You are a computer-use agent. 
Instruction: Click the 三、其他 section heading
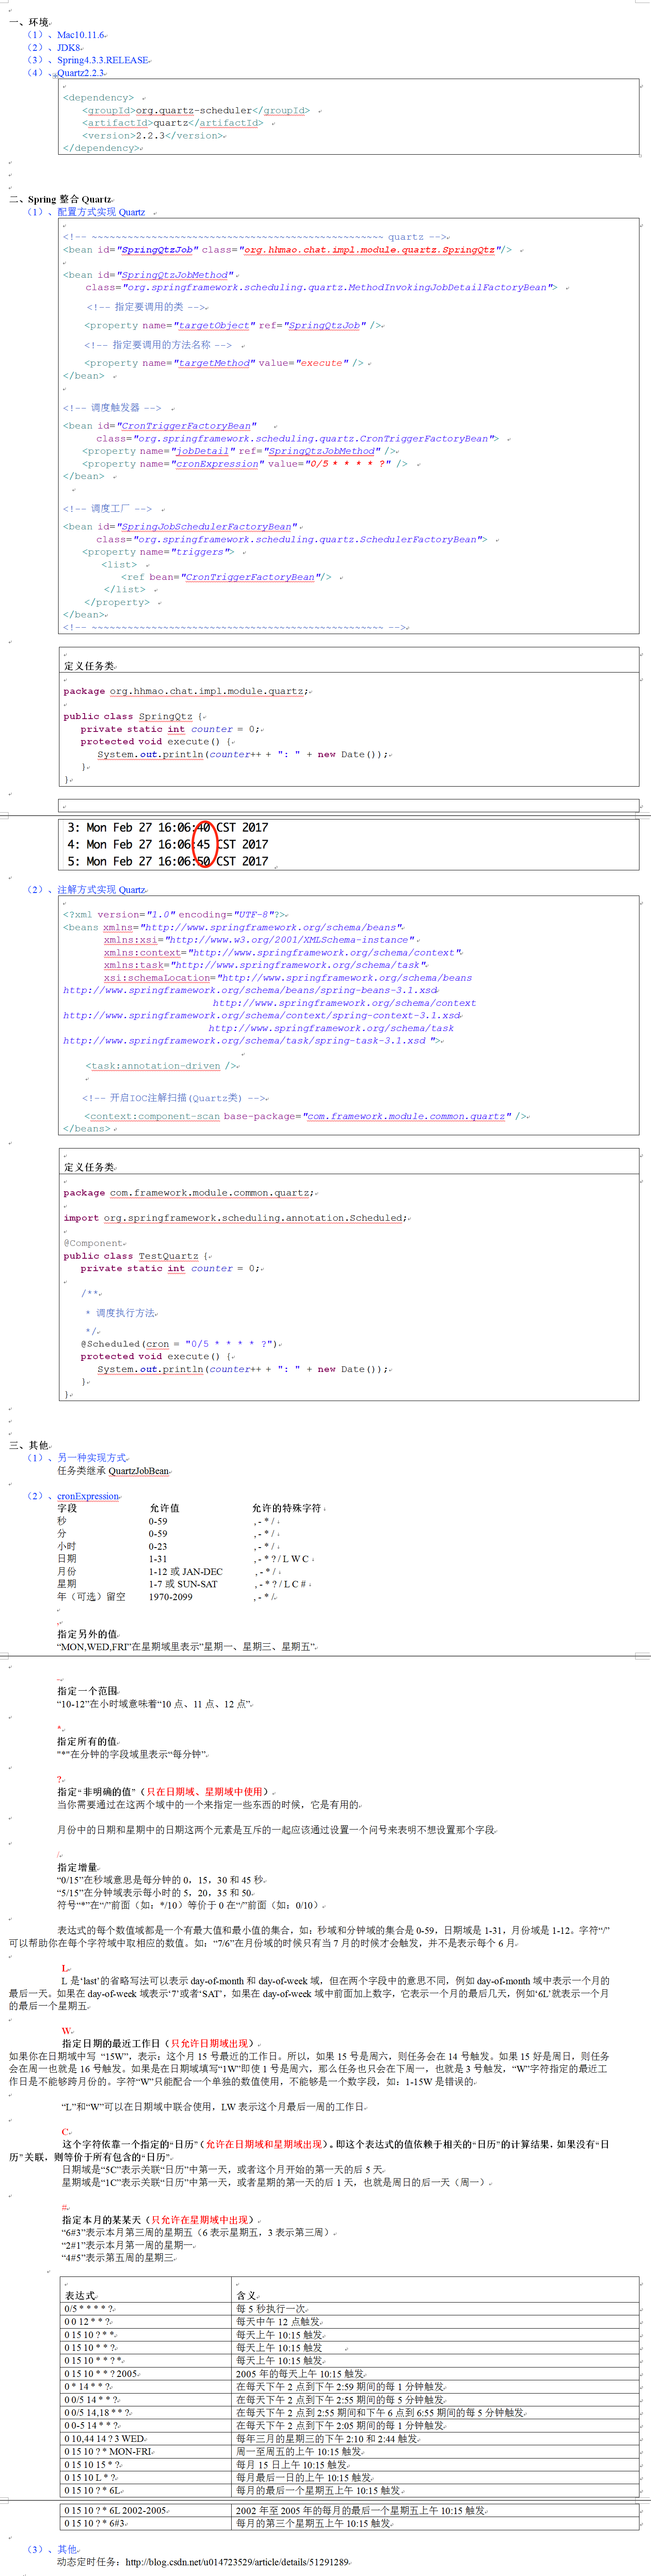(29, 1445)
